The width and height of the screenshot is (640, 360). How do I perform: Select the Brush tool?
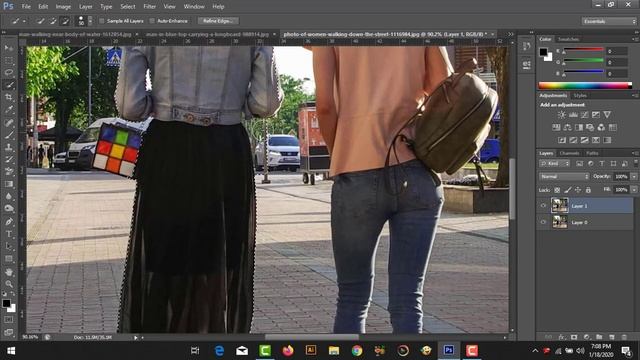[x=9, y=135]
